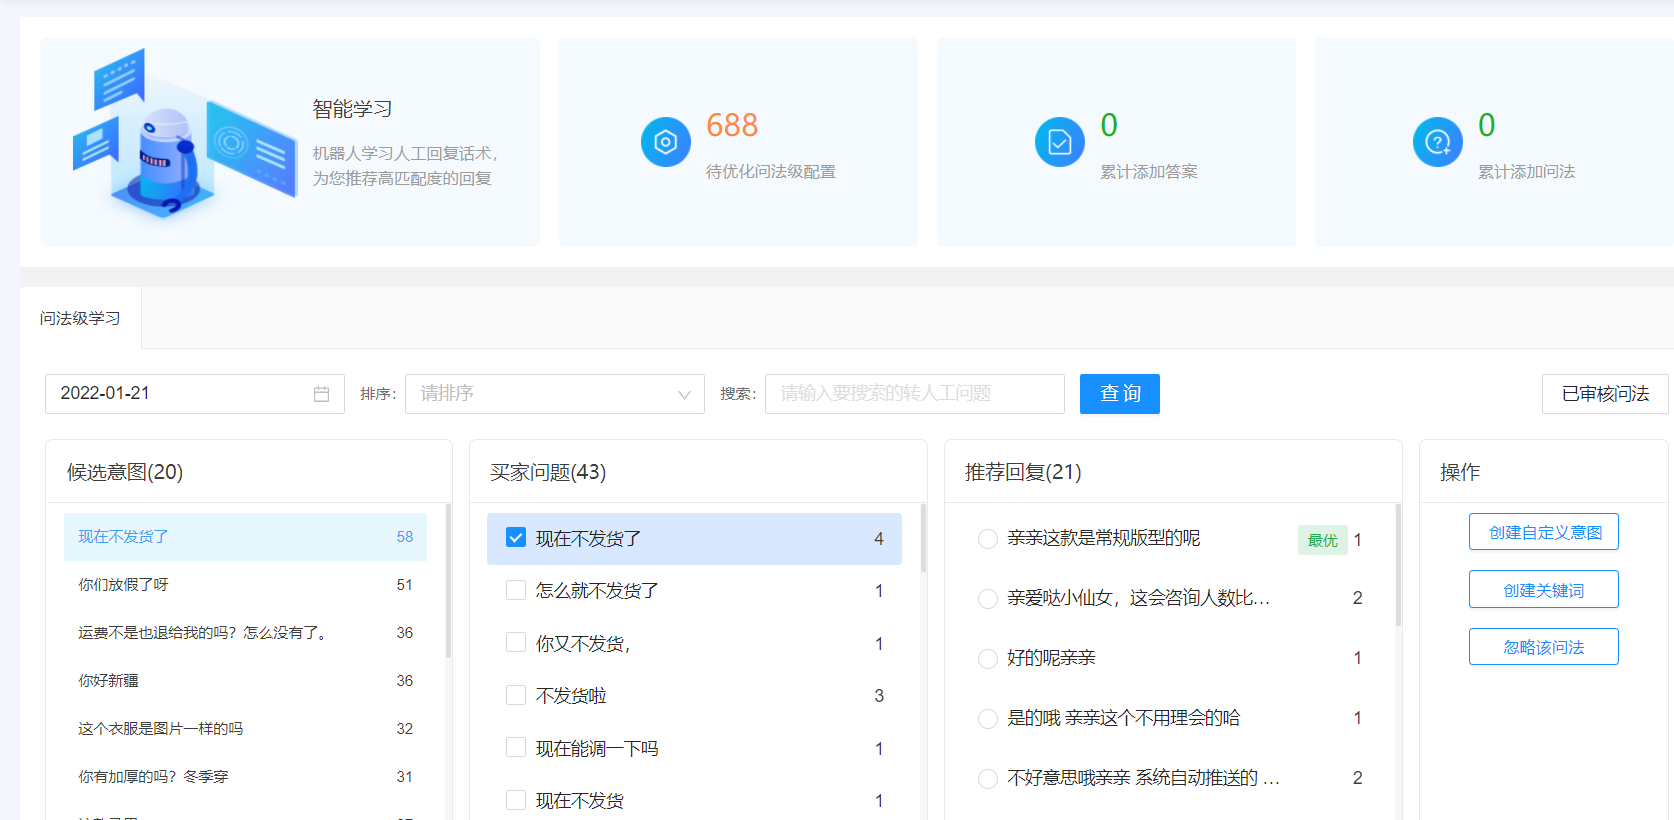Choose radio for 亲爱哒小仙女 reply
This screenshot has width=1674, height=820.
coord(988,599)
